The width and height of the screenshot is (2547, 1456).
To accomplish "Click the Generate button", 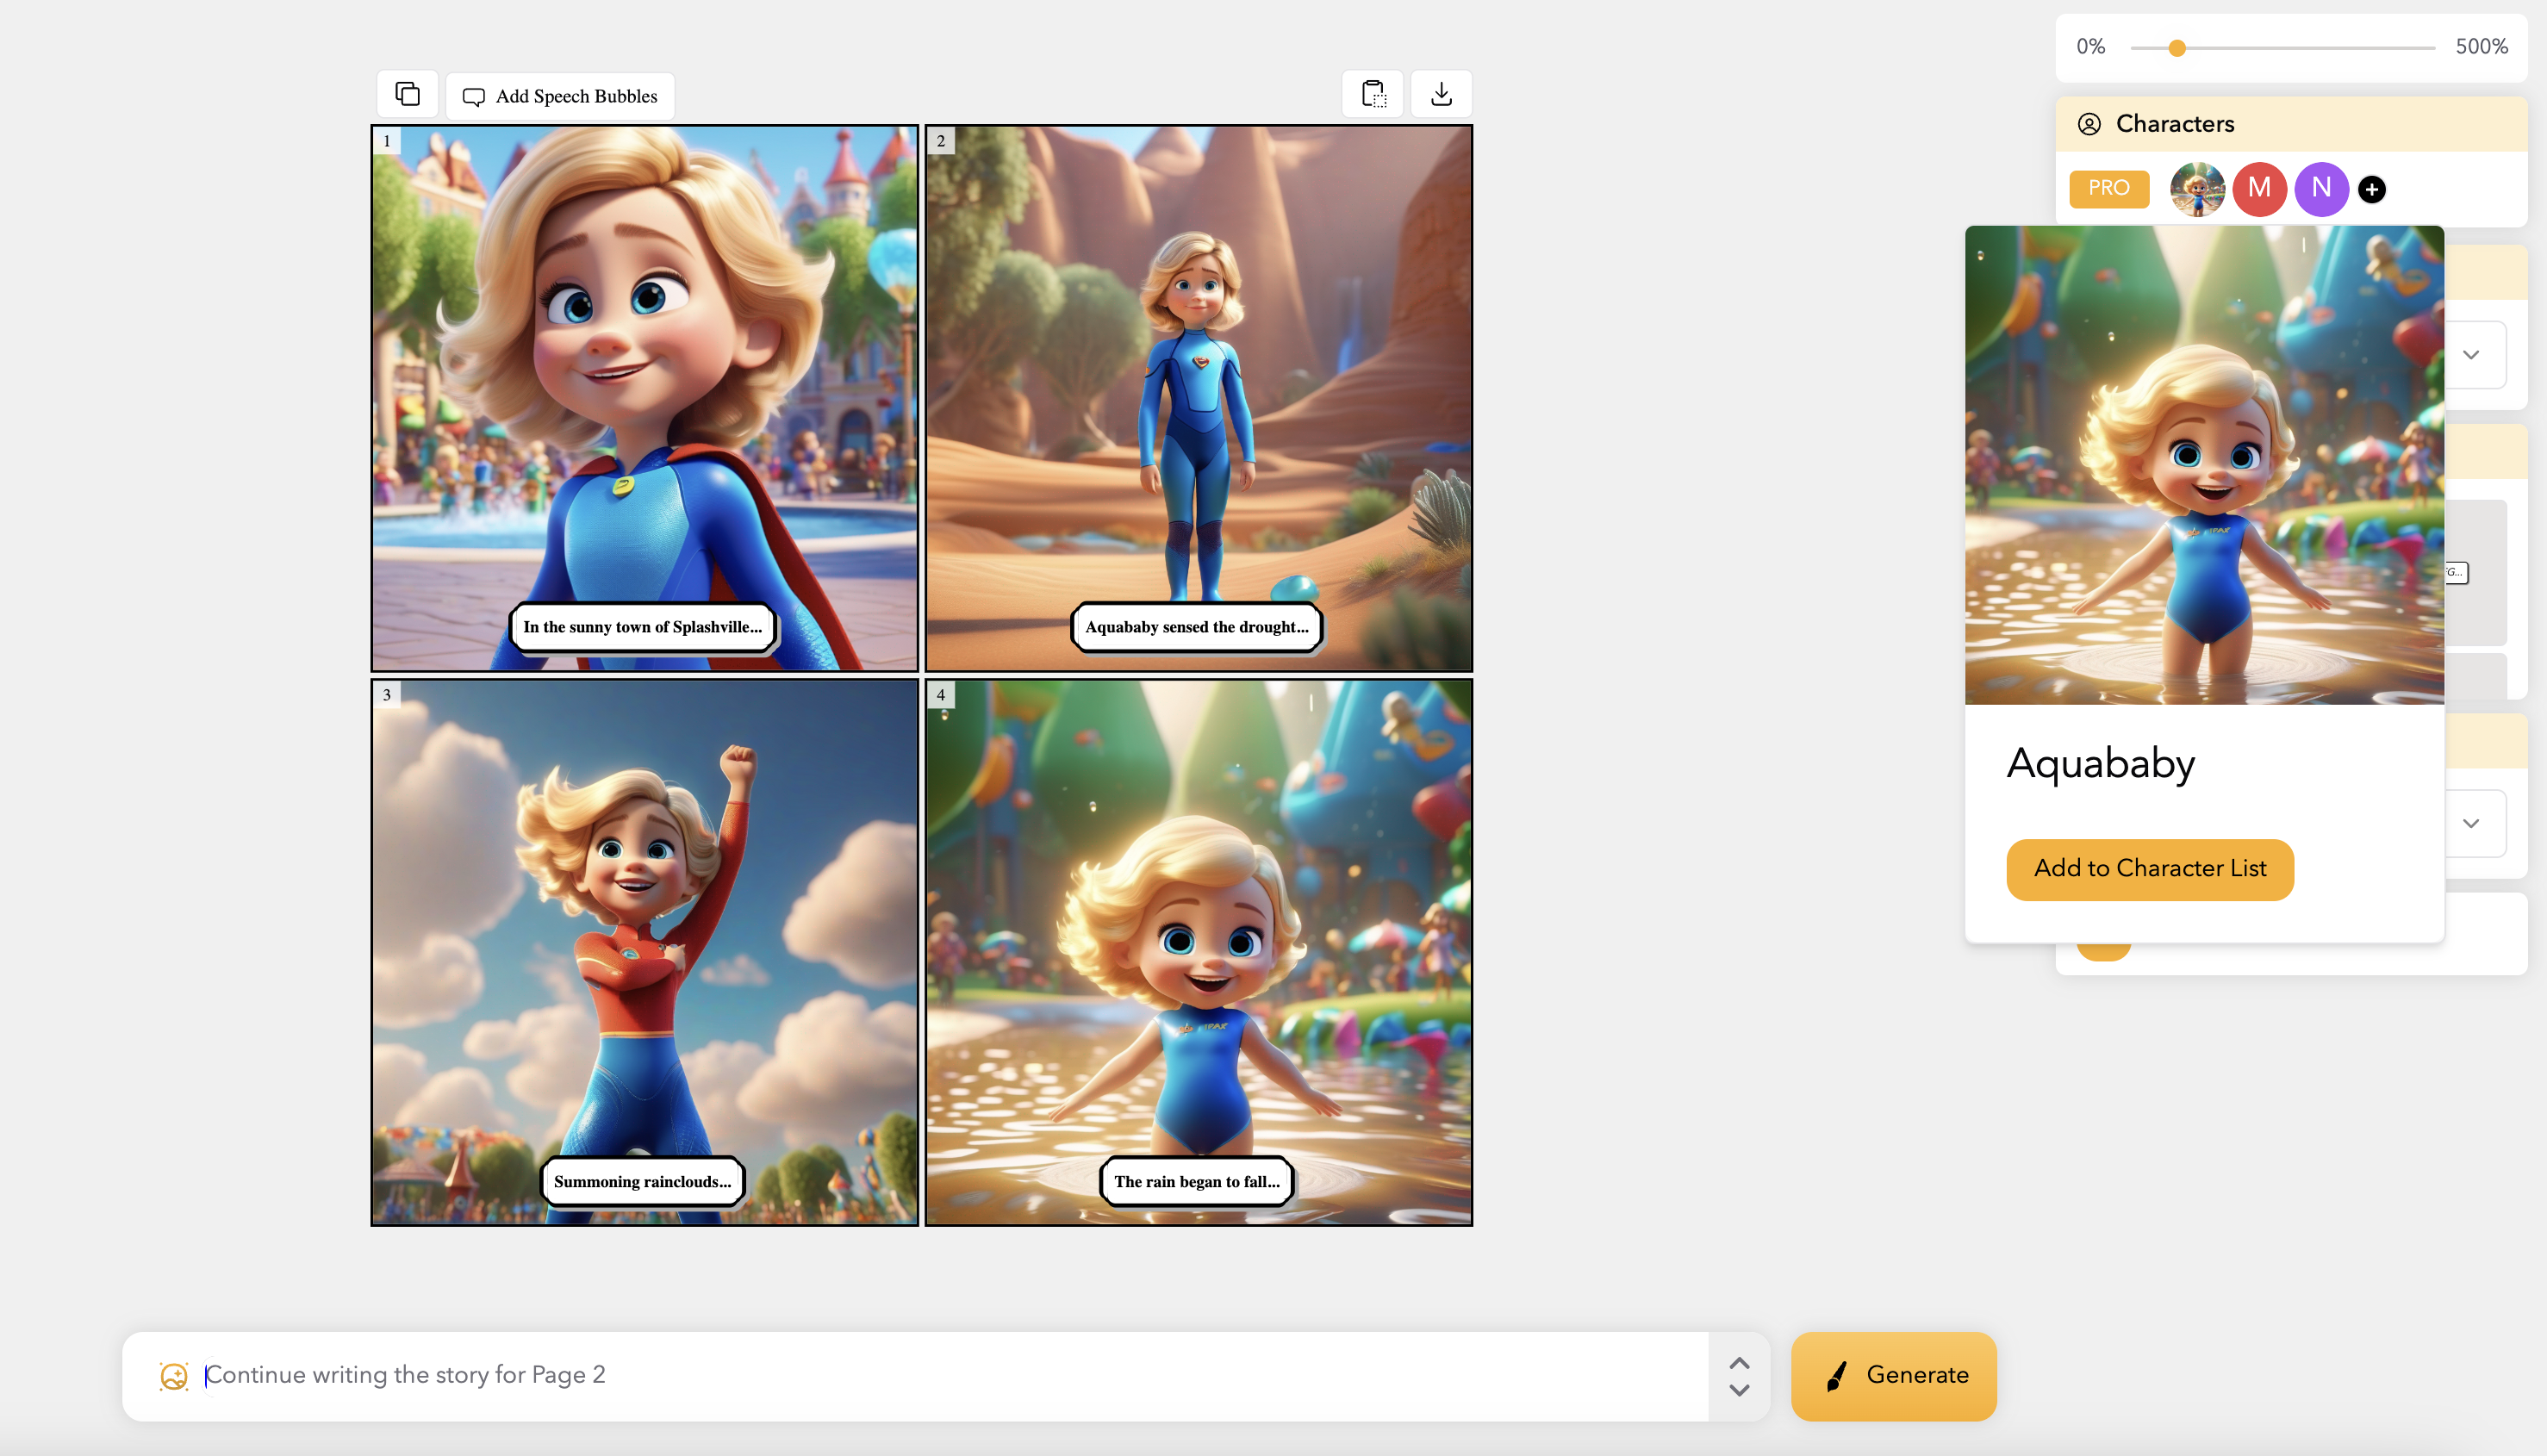I will [1893, 1375].
